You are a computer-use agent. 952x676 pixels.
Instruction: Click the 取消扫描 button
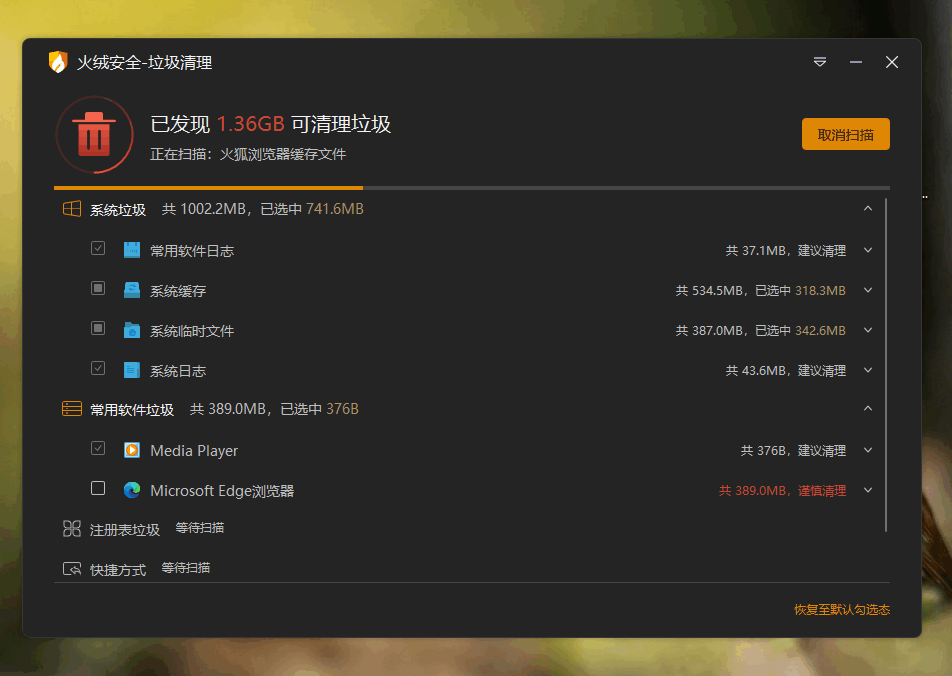(x=845, y=135)
